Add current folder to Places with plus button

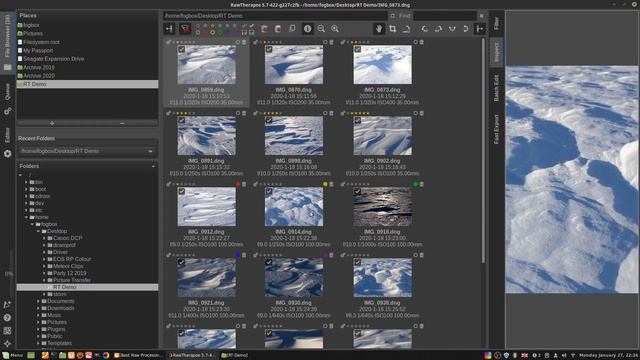click(x=52, y=123)
